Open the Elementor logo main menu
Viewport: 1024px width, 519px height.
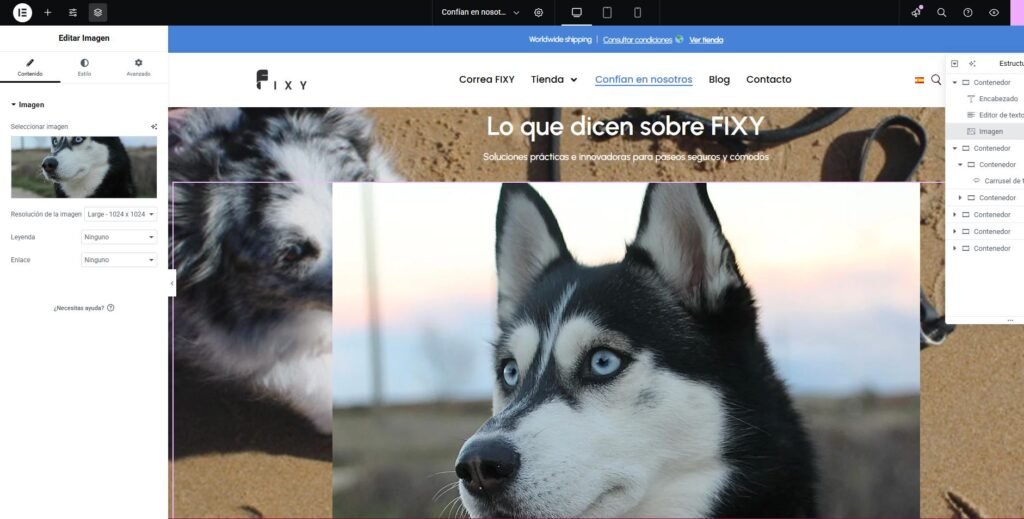(x=22, y=13)
